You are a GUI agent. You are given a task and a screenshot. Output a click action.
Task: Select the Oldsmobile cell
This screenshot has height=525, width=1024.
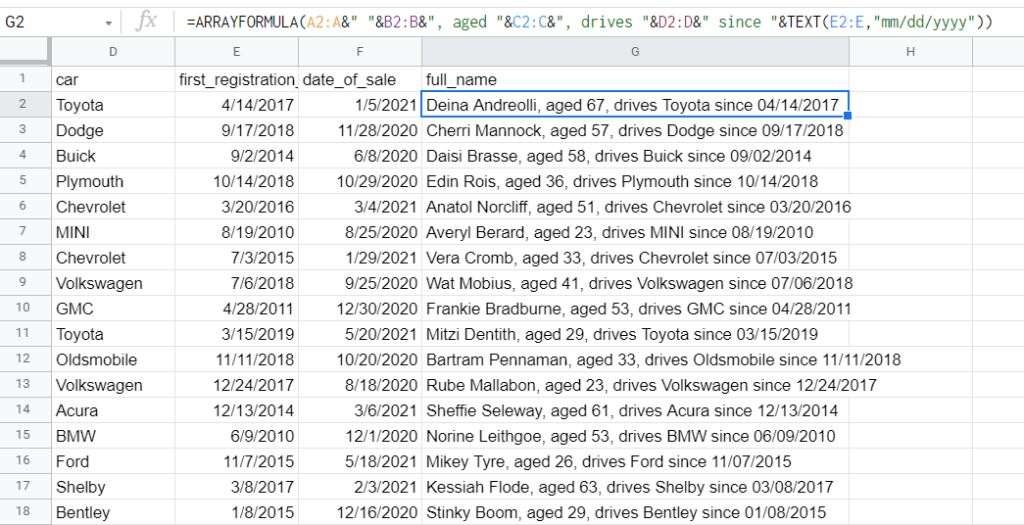(x=113, y=359)
